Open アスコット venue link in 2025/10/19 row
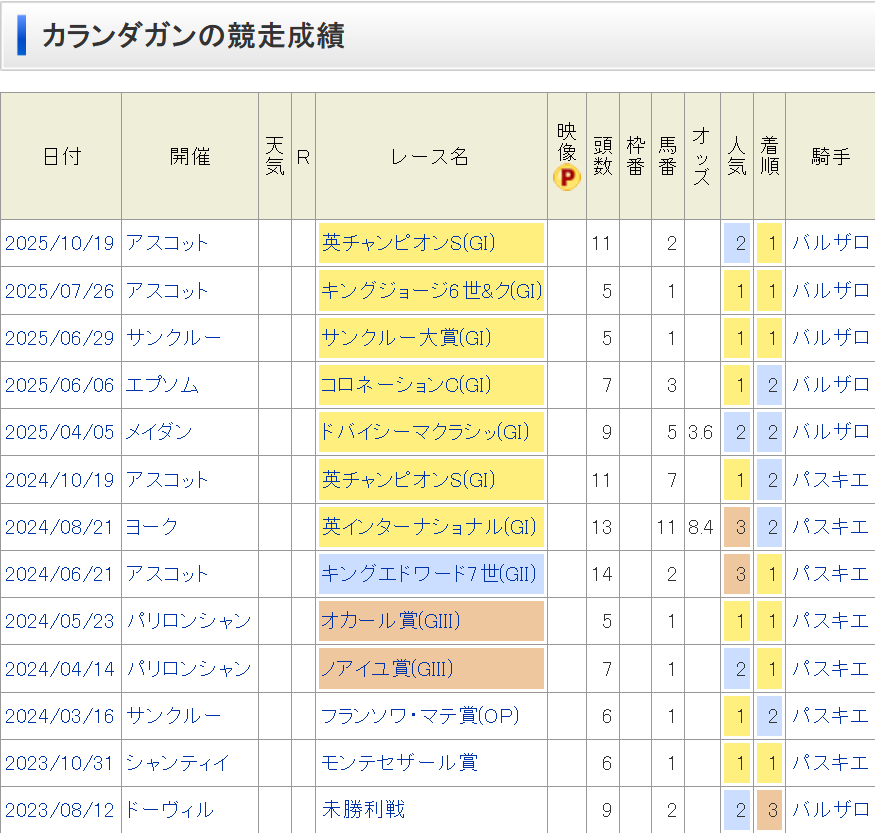875x833 pixels. point(167,243)
